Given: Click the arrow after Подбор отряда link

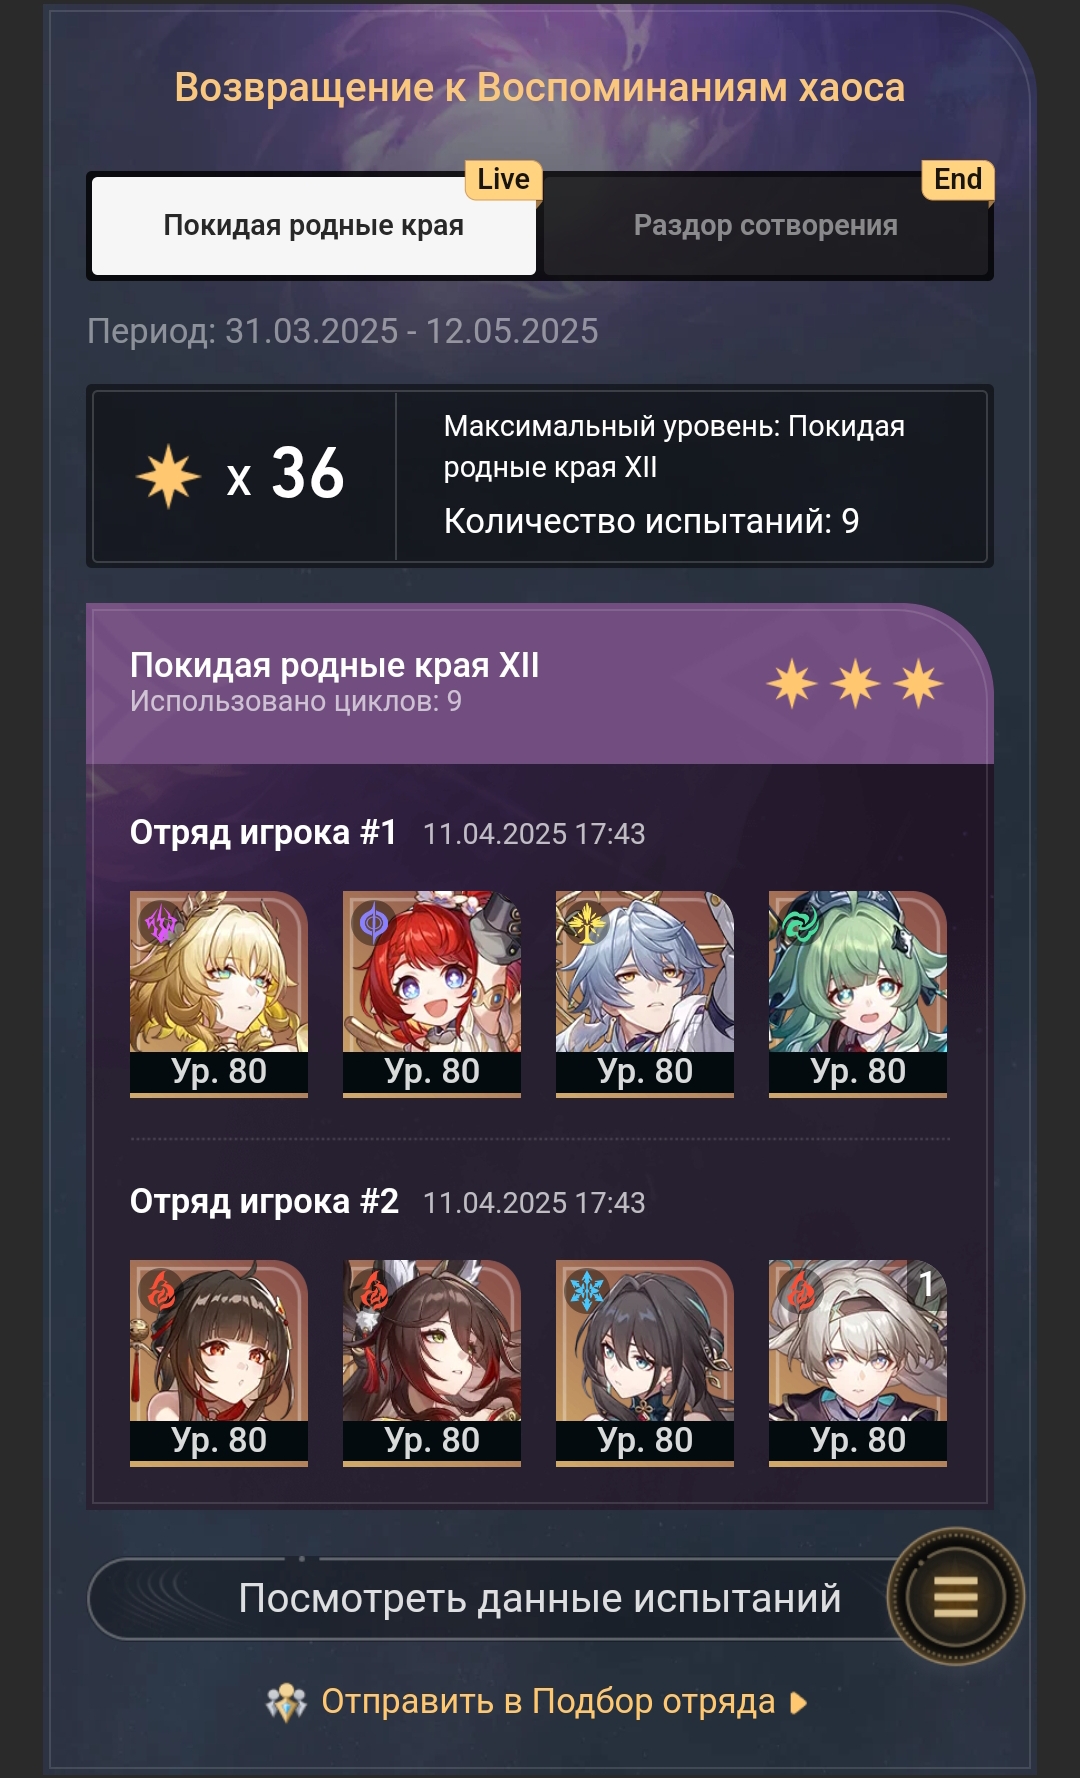Looking at the screenshot, I should [798, 1702].
